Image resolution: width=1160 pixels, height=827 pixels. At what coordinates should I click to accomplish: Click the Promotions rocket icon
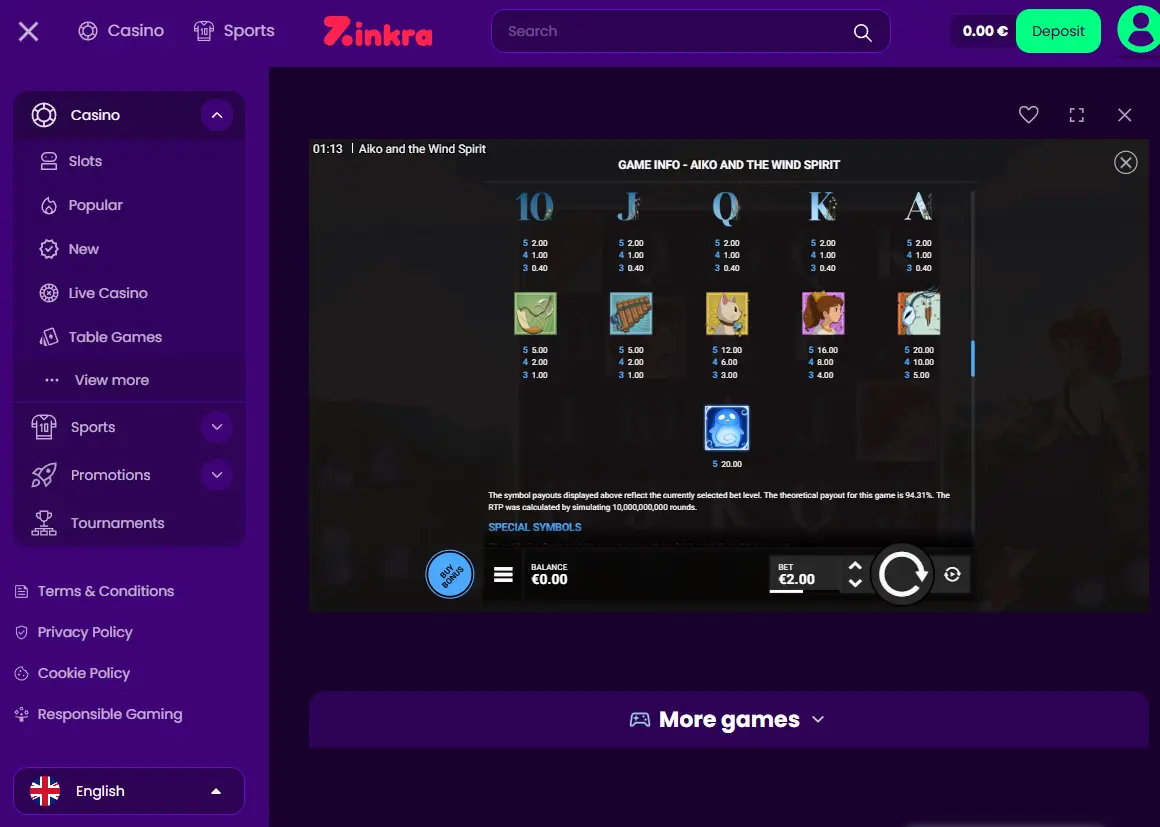pyautogui.click(x=44, y=475)
